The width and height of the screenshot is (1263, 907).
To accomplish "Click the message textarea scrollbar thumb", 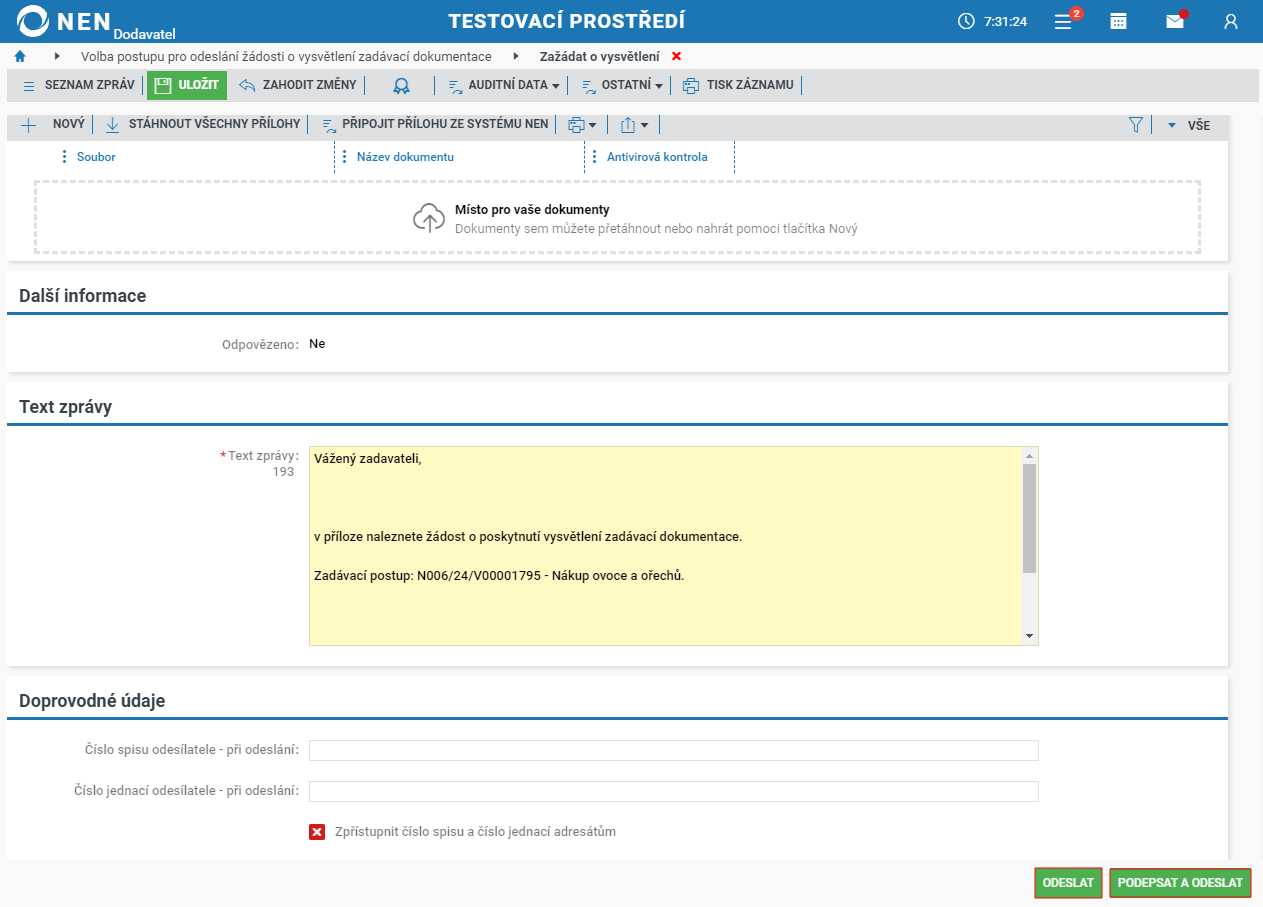I will click(1029, 518).
